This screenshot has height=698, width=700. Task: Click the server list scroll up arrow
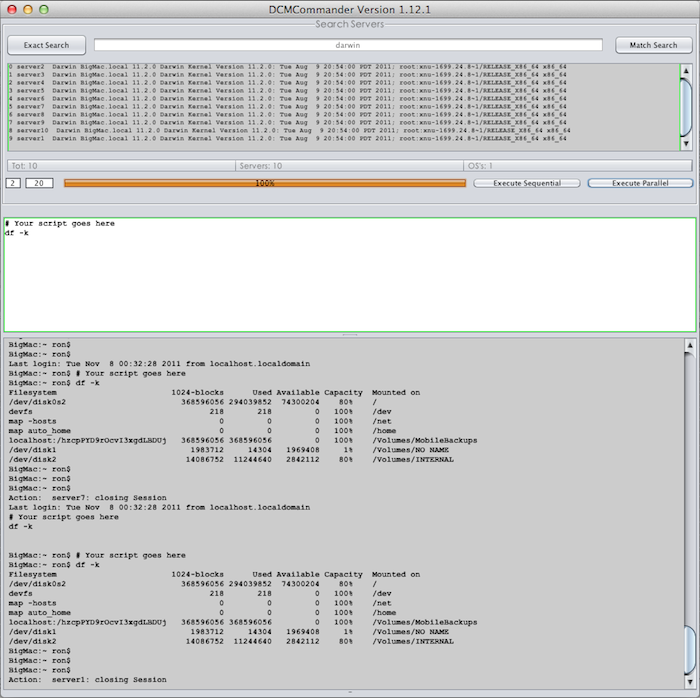tap(686, 70)
